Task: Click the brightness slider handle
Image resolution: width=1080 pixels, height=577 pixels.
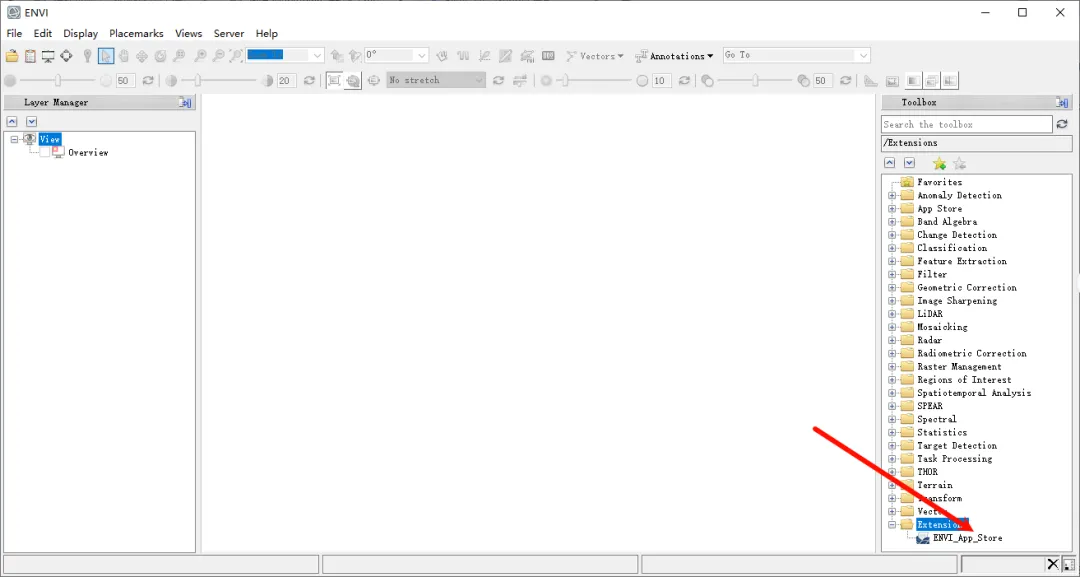Action: pos(58,81)
